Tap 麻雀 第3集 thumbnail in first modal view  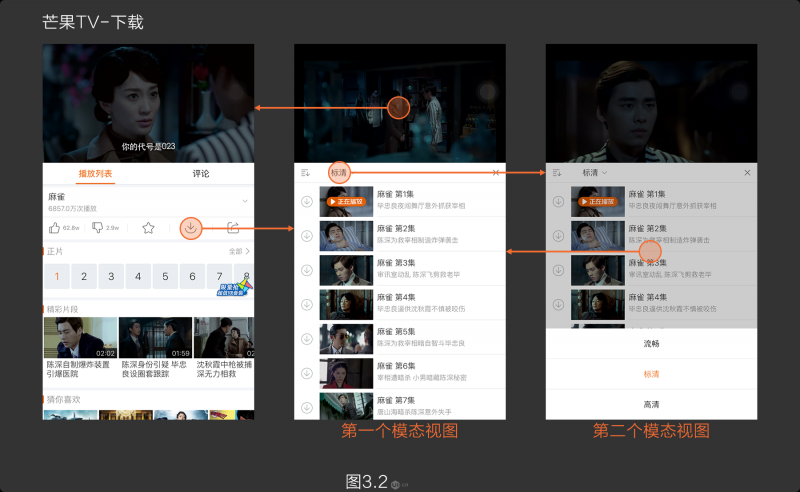coord(346,270)
